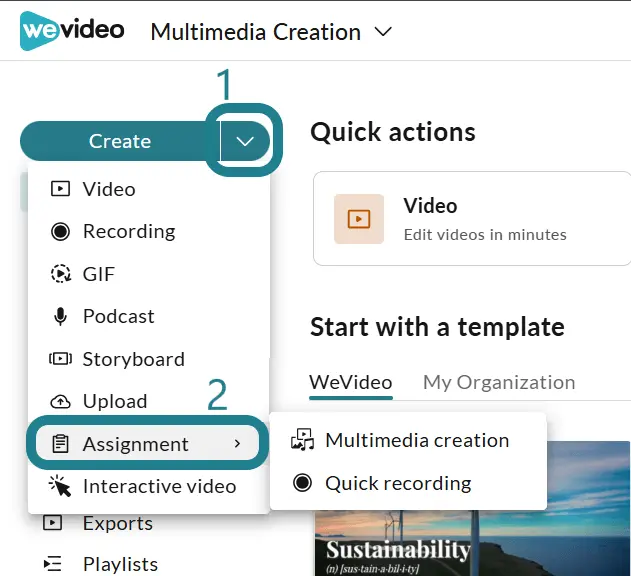Screen dimensions: 631x576
Task: Open the Video quick action card
Action: [472, 219]
